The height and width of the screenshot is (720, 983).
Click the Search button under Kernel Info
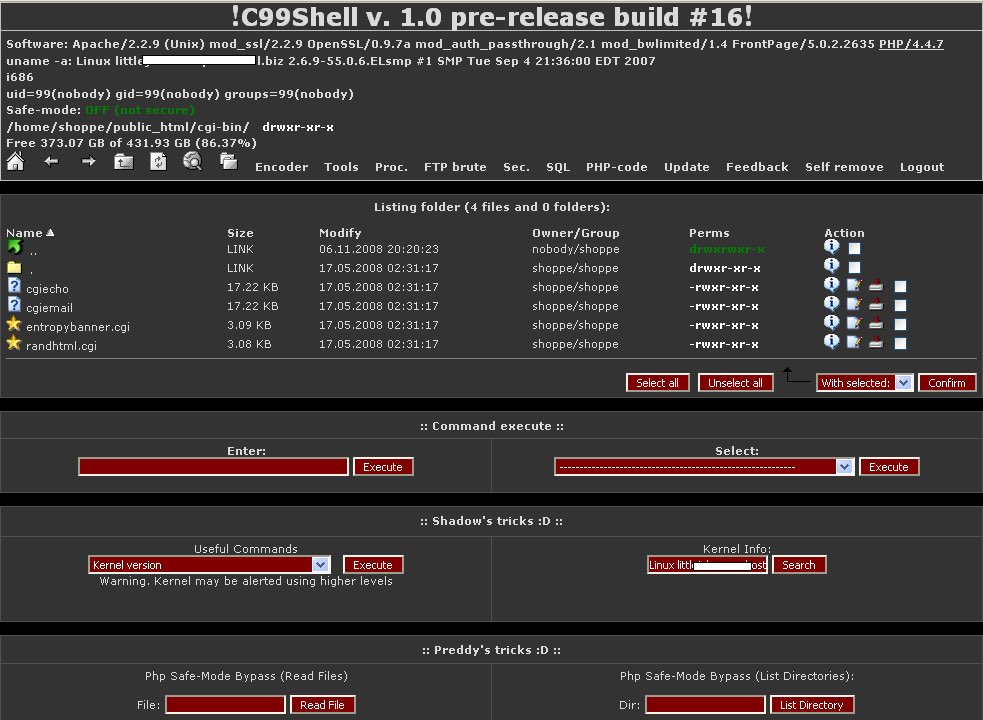coord(799,564)
